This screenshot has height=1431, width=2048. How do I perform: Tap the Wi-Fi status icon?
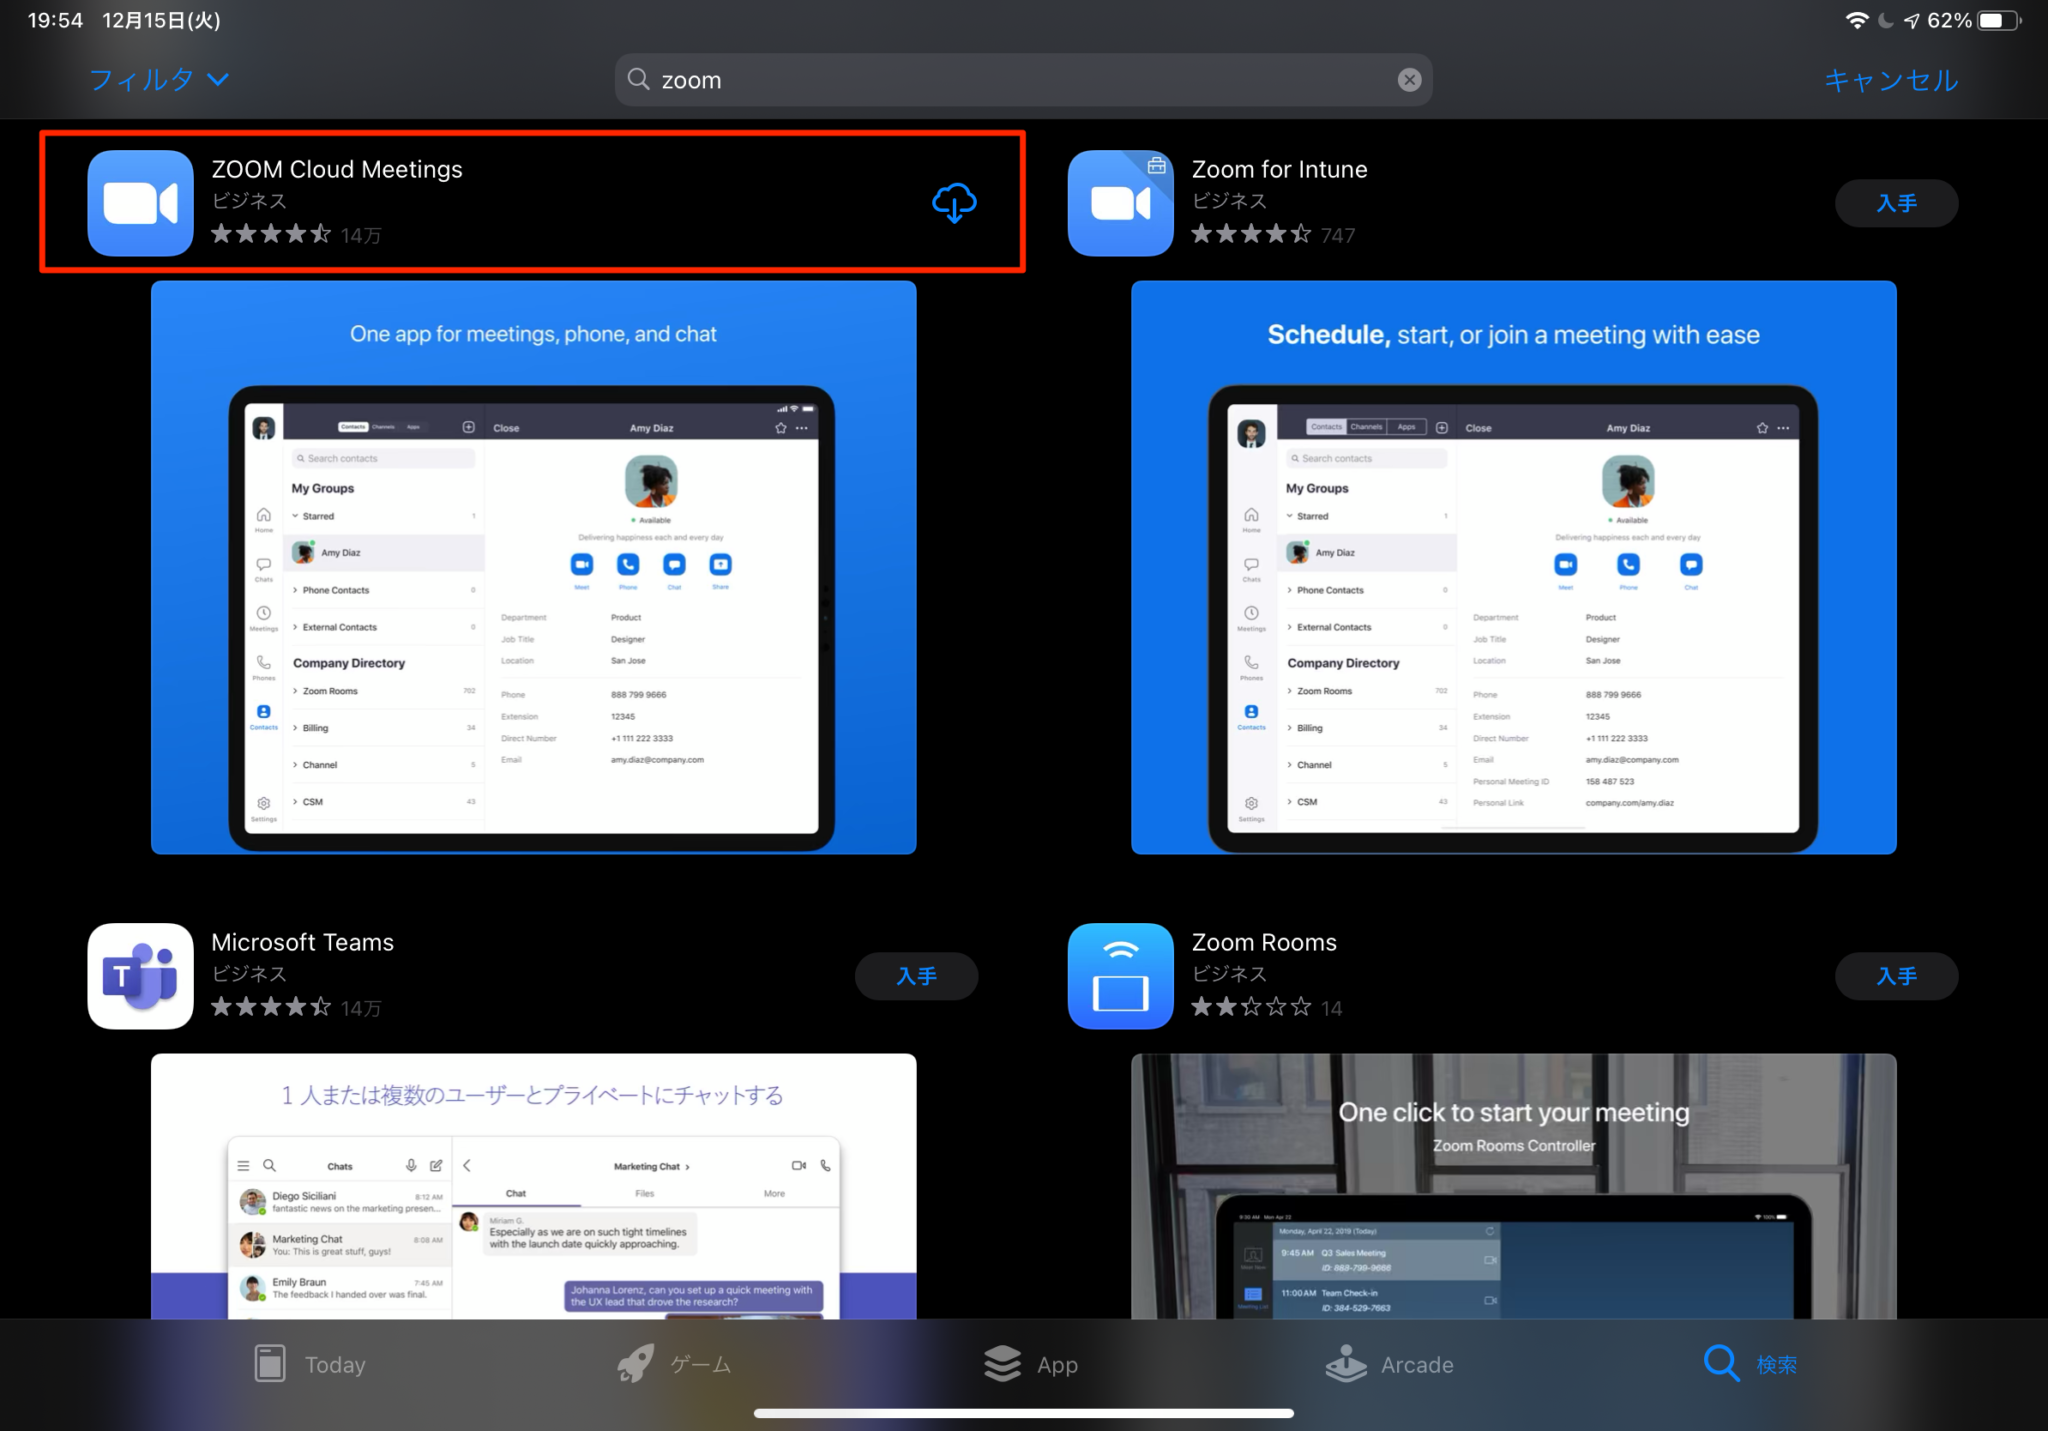click(1856, 20)
